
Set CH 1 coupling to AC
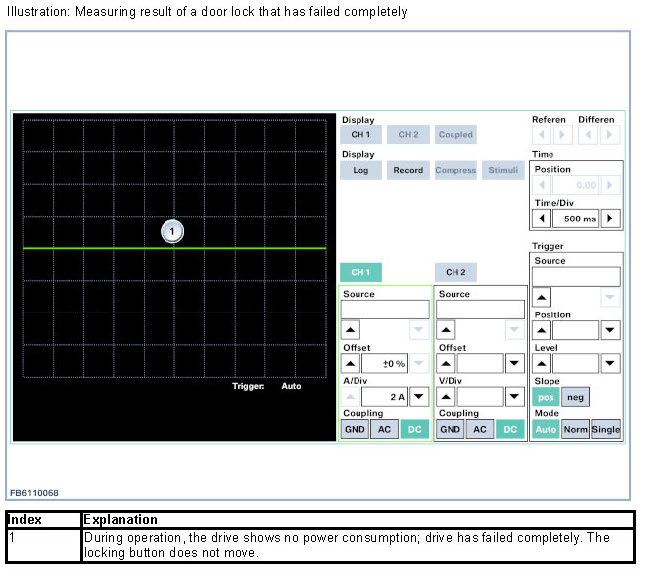pos(384,429)
